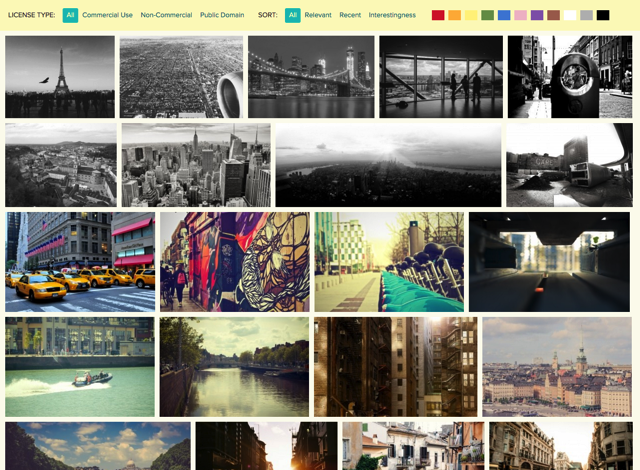The width and height of the screenshot is (640, 470).
Task: Filter by the purple color swatch
Action: coord(537,15)
